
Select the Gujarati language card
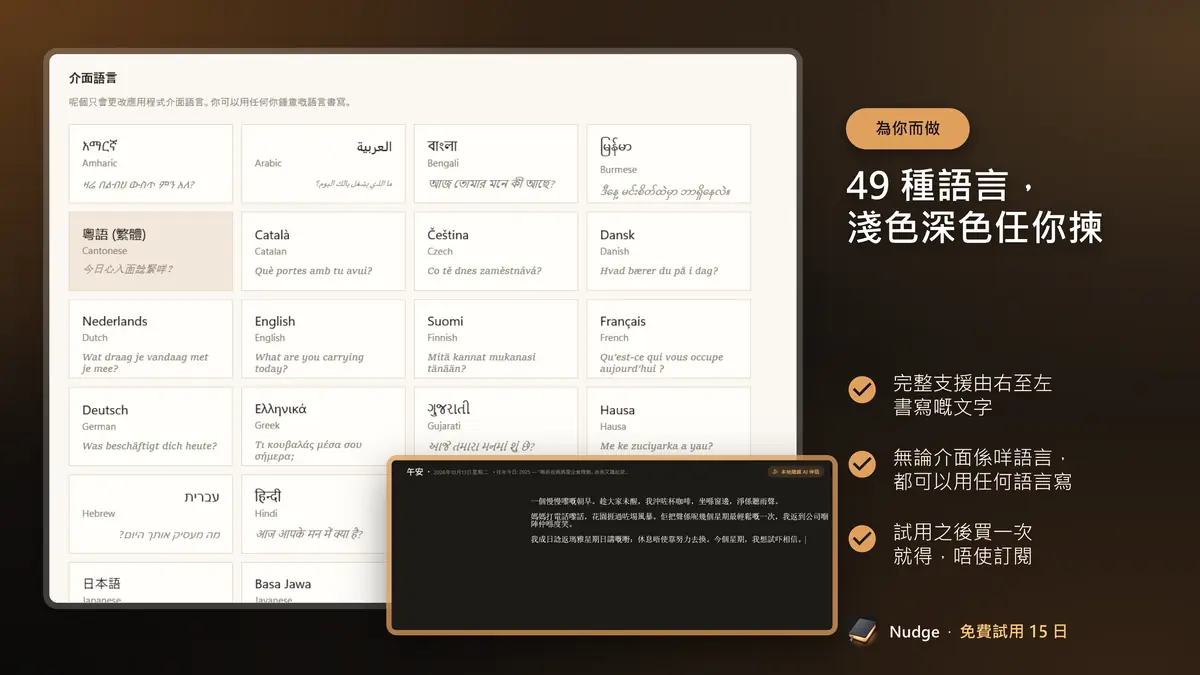point(496,421)
